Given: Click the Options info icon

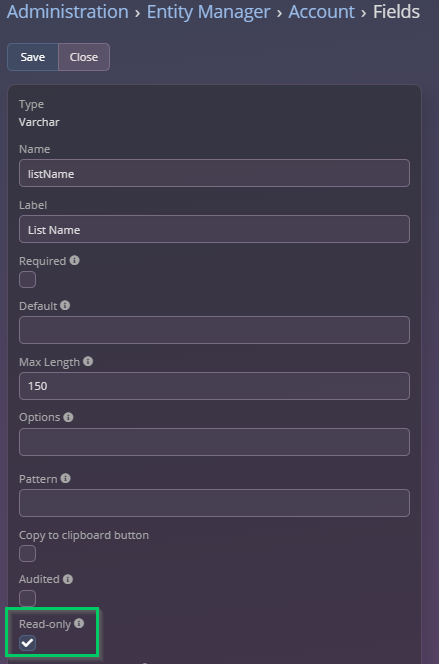Looking at the screenshot, I should 68,417.
